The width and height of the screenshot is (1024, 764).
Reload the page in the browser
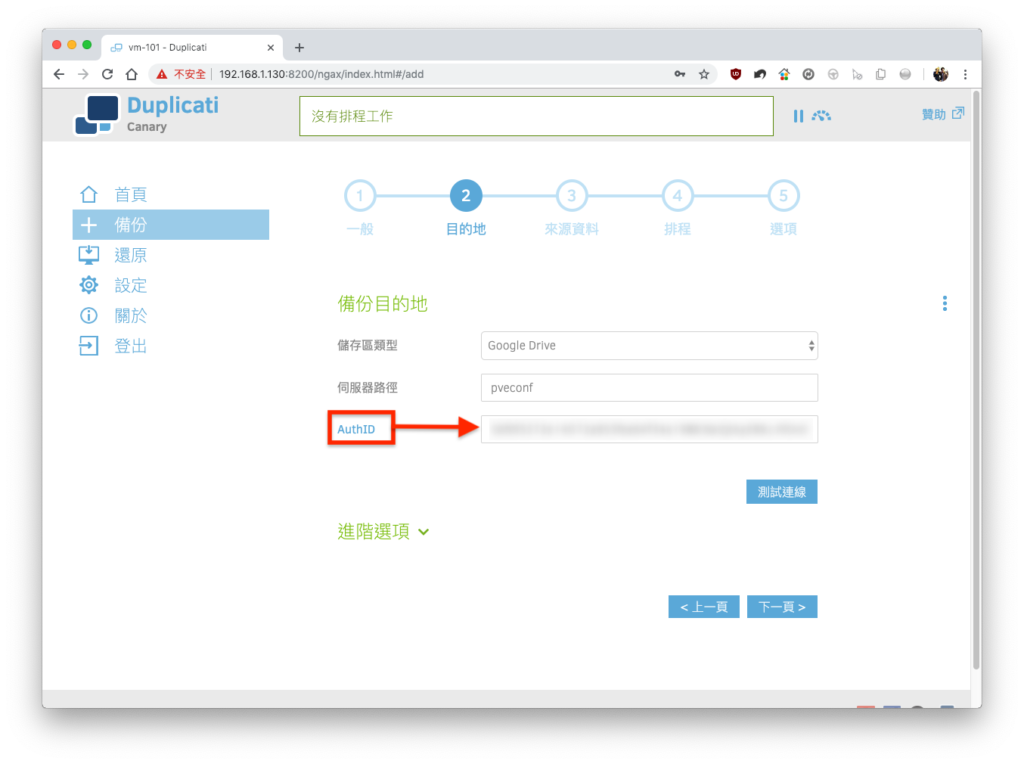click(108, 74)
